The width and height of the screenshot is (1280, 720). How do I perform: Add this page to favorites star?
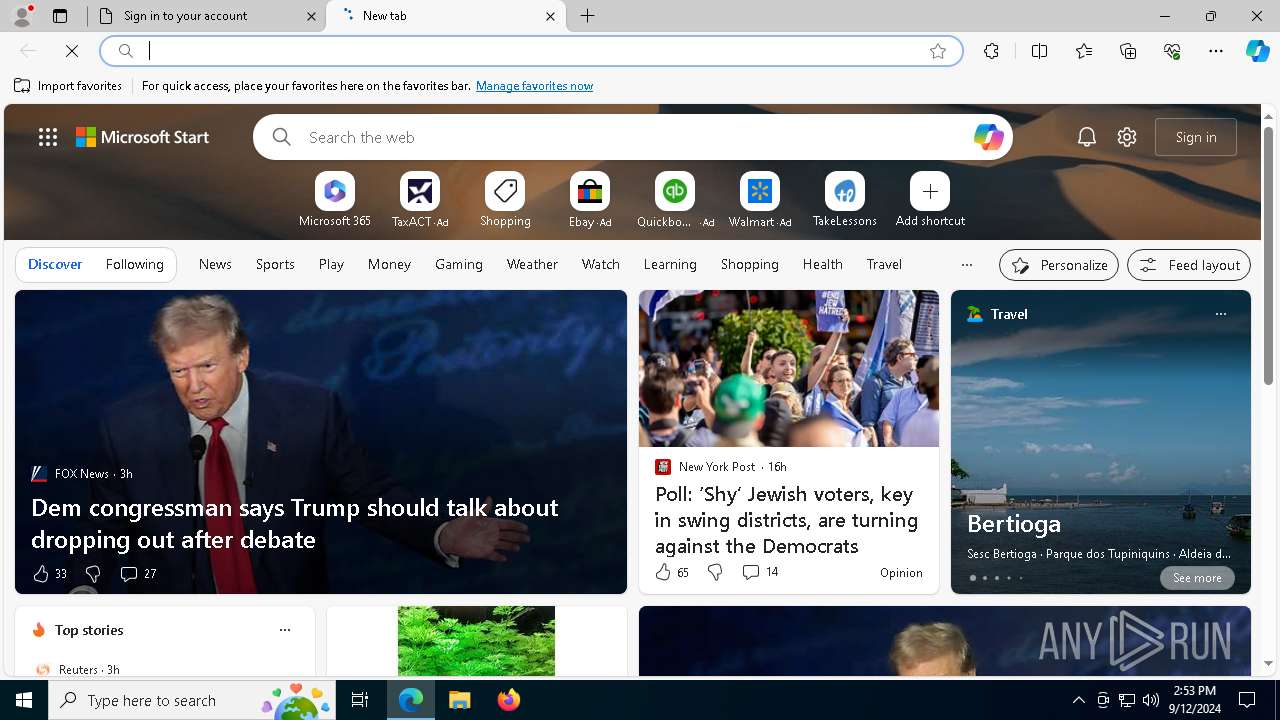[x=937, y=51]
